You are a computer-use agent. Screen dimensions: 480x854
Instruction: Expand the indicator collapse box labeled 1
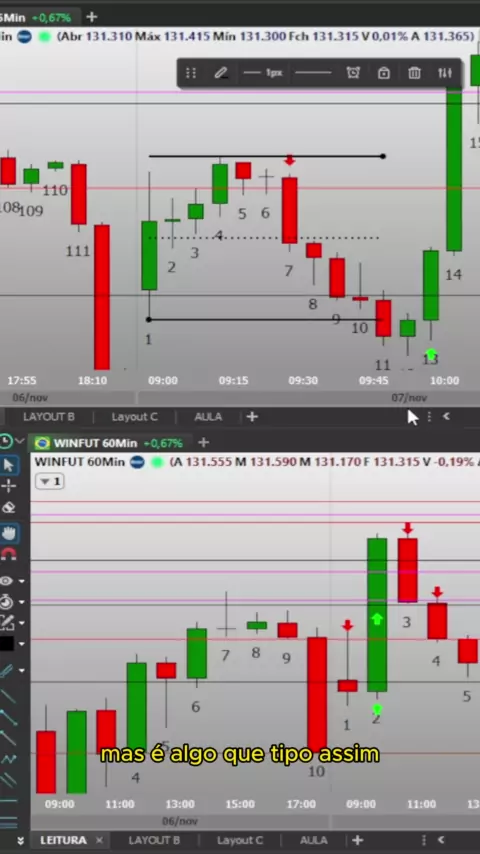point(50,481)
